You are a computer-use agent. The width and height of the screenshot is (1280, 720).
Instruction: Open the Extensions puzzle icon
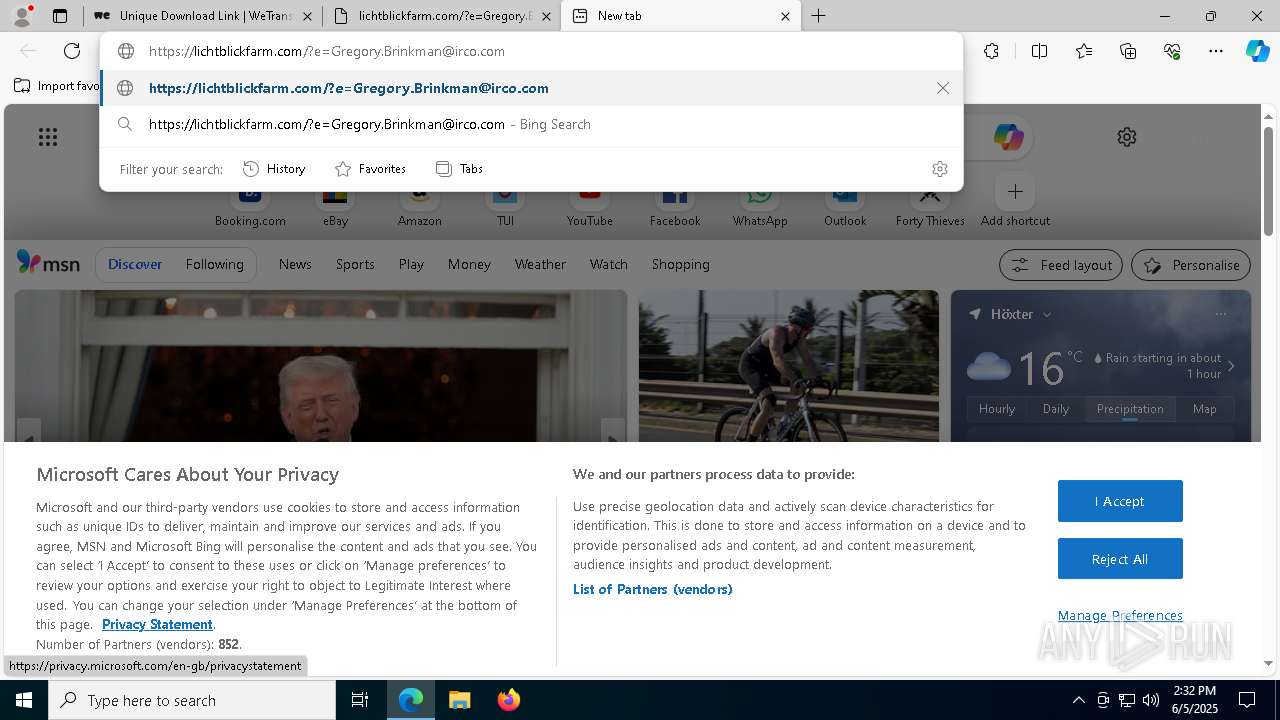[991, 51]
